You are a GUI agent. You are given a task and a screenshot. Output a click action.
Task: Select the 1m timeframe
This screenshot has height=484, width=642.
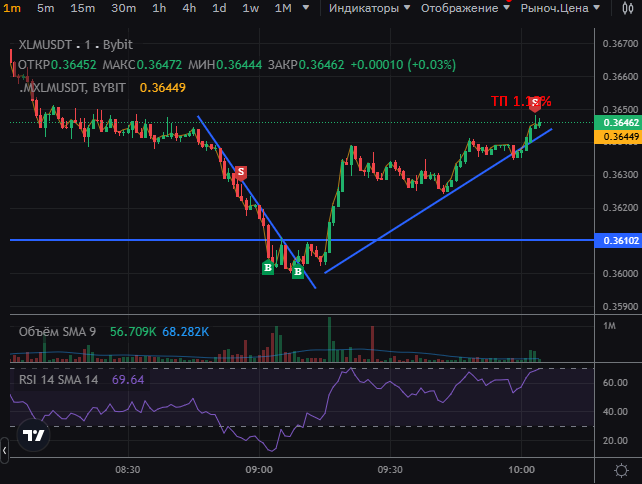click(x=11, y=8)
